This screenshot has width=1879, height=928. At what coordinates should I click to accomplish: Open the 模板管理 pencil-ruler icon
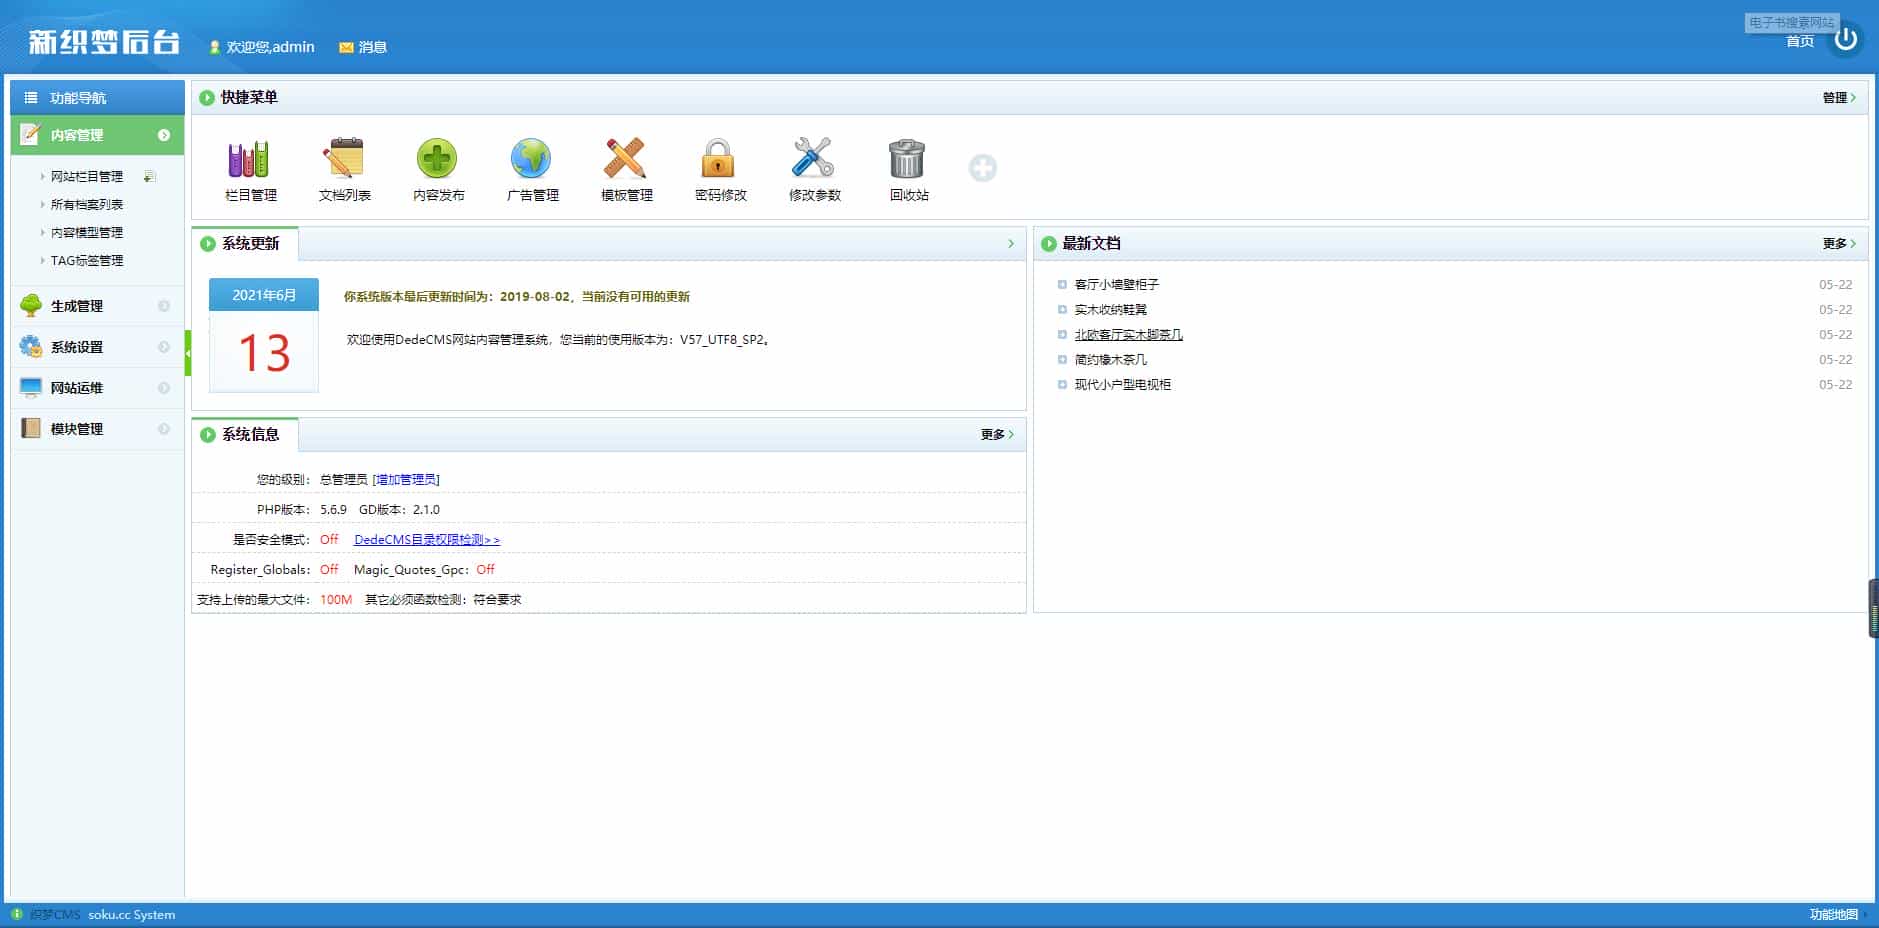625,158
